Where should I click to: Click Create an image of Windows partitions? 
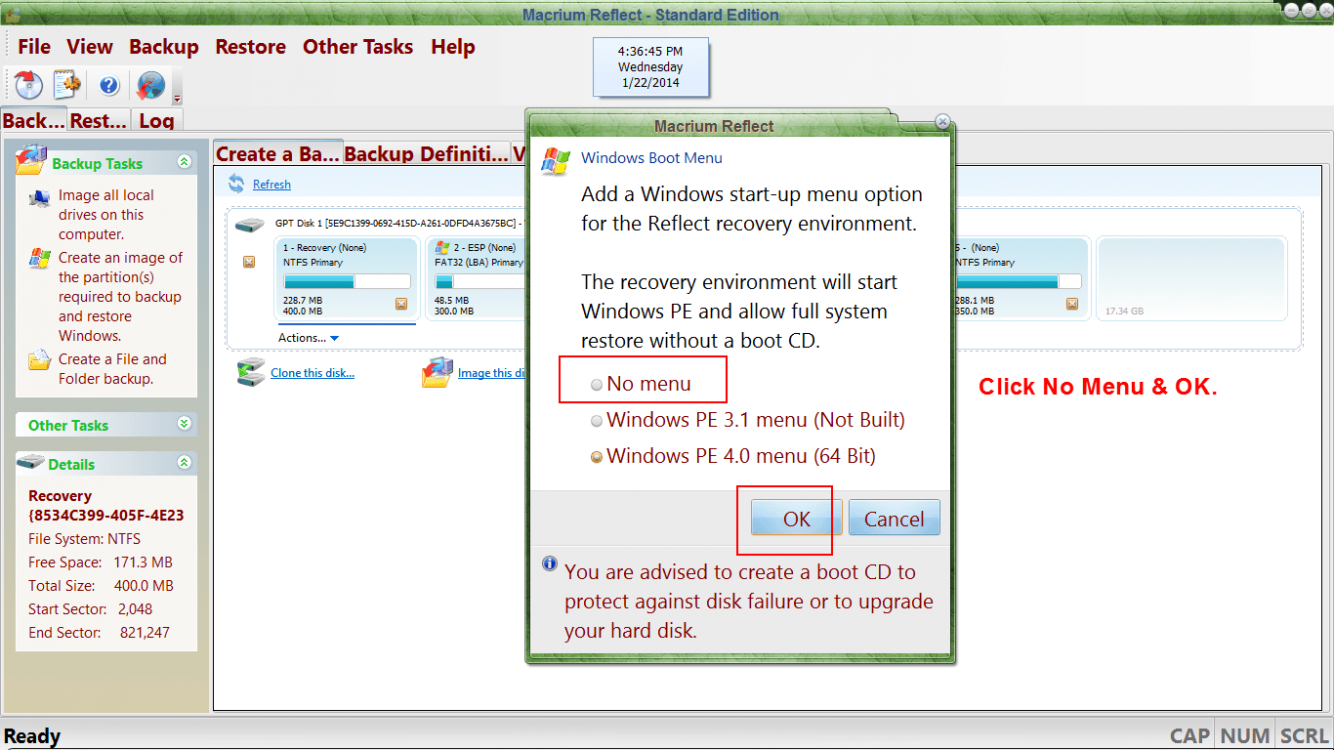tap(120, 297)
